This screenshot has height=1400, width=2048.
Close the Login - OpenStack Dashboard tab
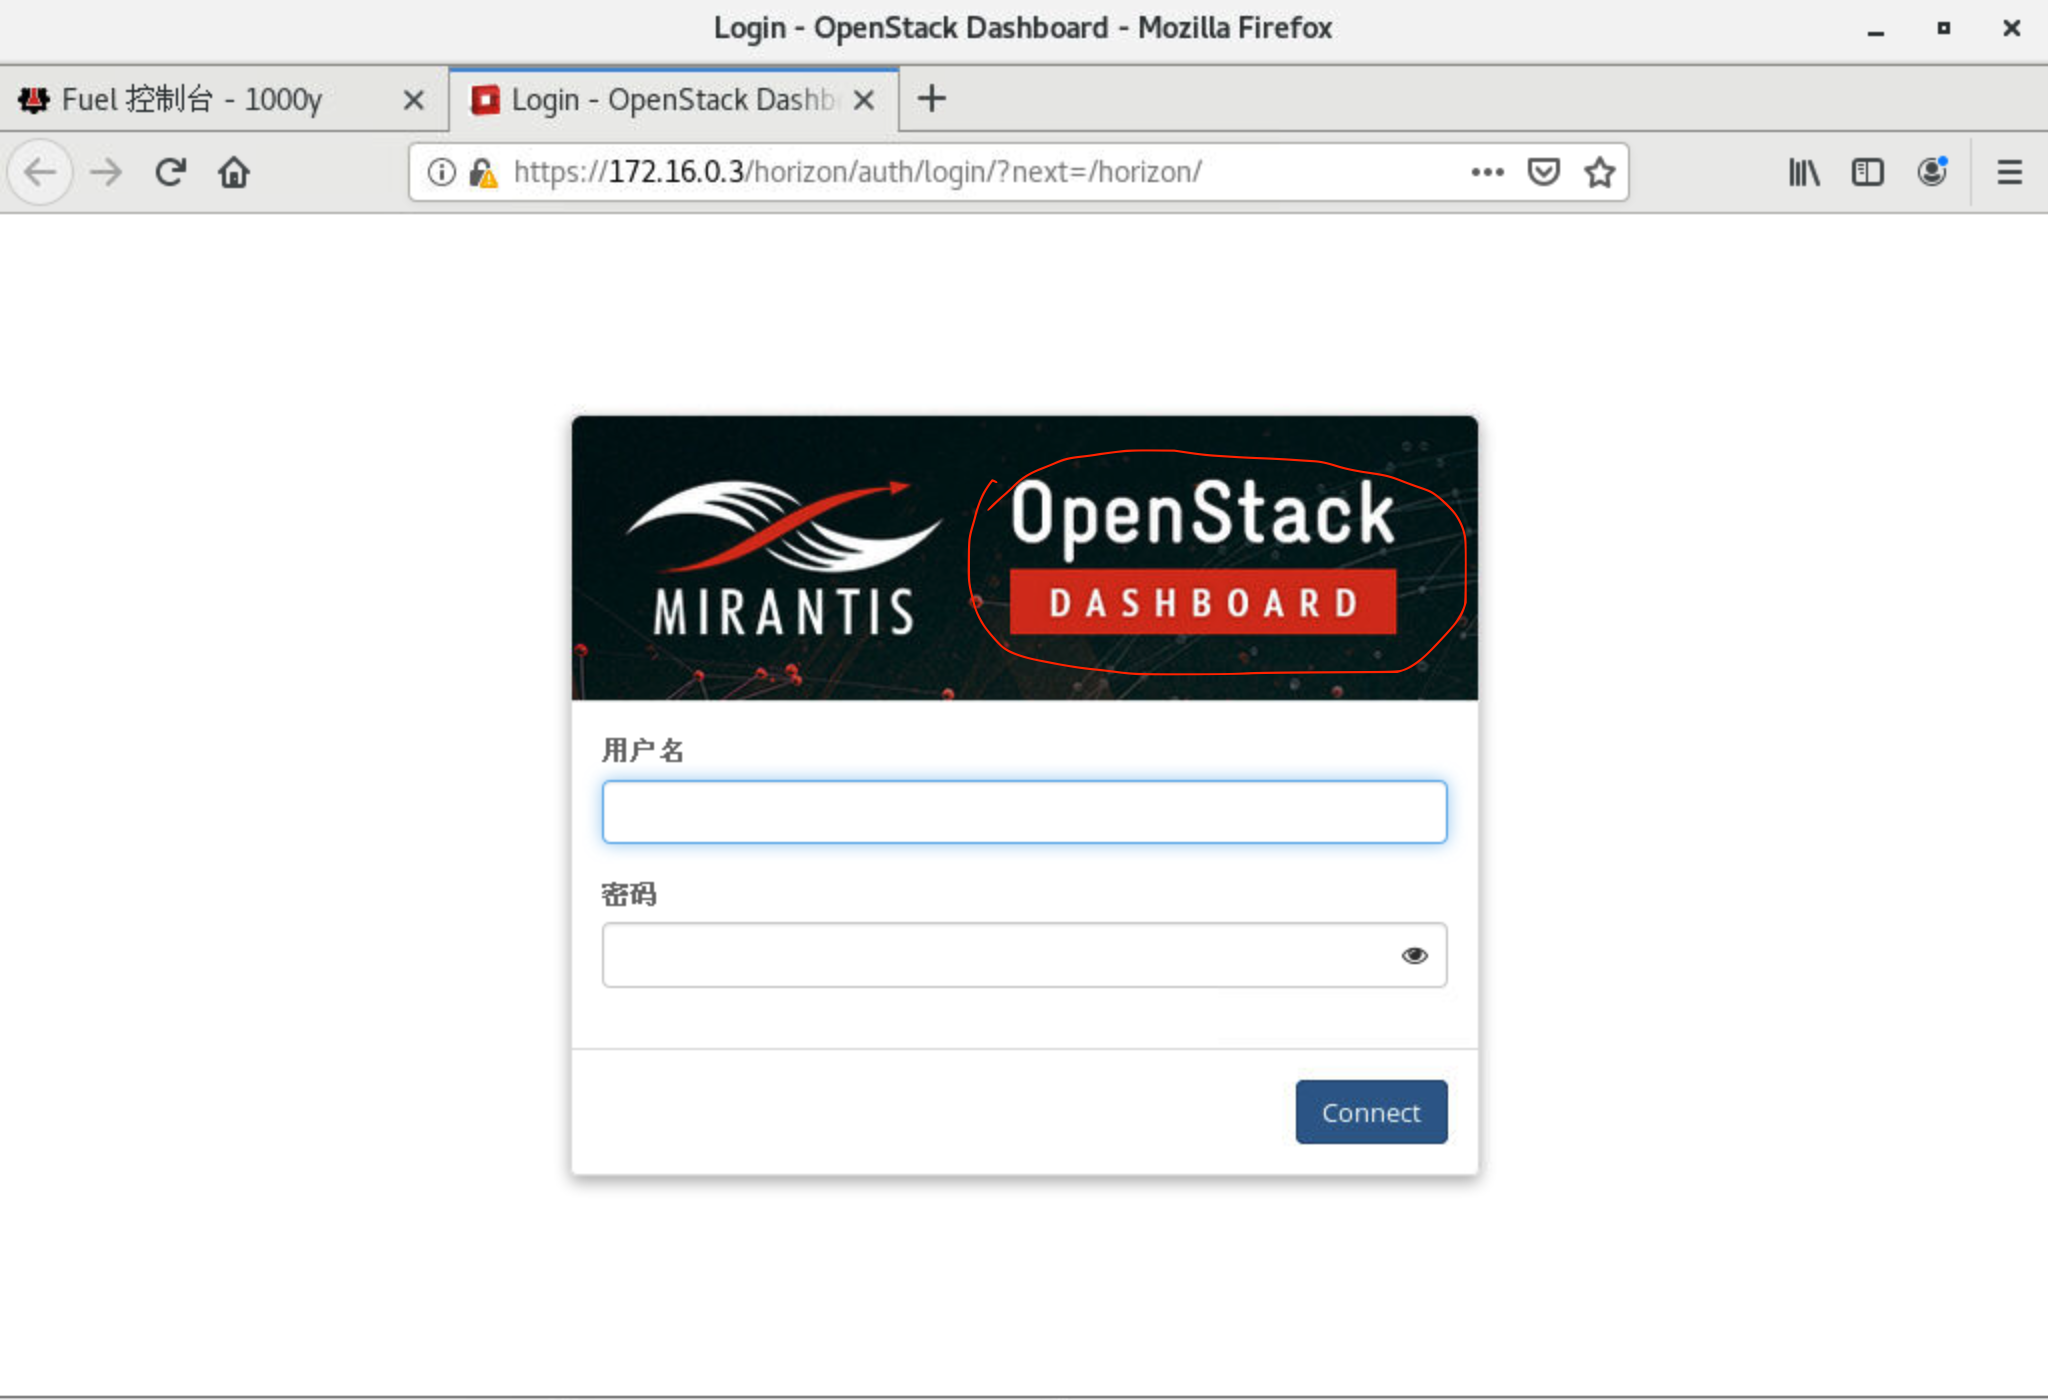[x=864, y=99]
